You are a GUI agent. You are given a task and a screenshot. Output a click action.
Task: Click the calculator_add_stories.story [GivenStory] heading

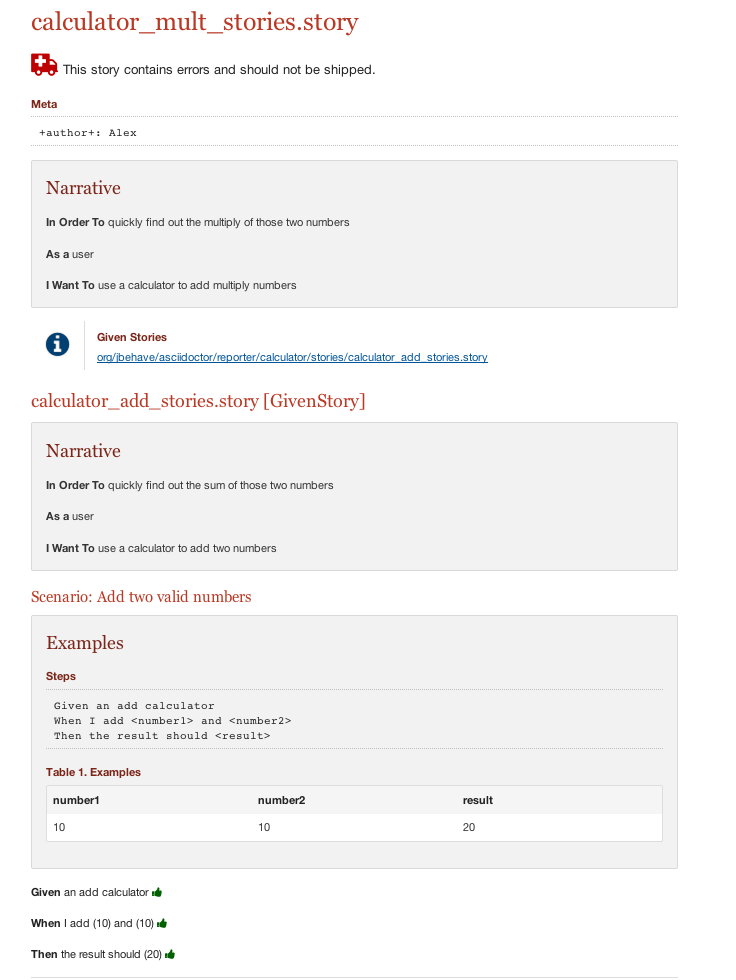click(x=198, y=401)
